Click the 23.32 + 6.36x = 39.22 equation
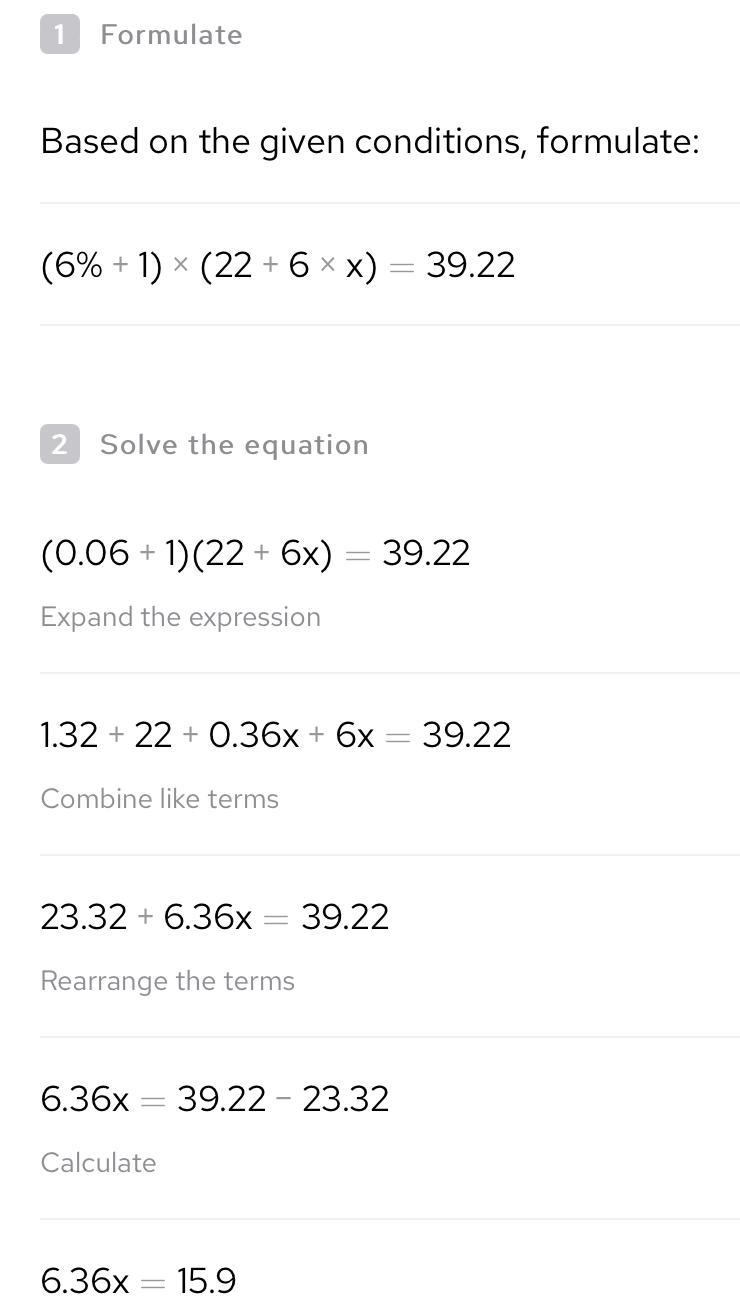Screen dimensions: 740x1315 (x=214, y=917)
